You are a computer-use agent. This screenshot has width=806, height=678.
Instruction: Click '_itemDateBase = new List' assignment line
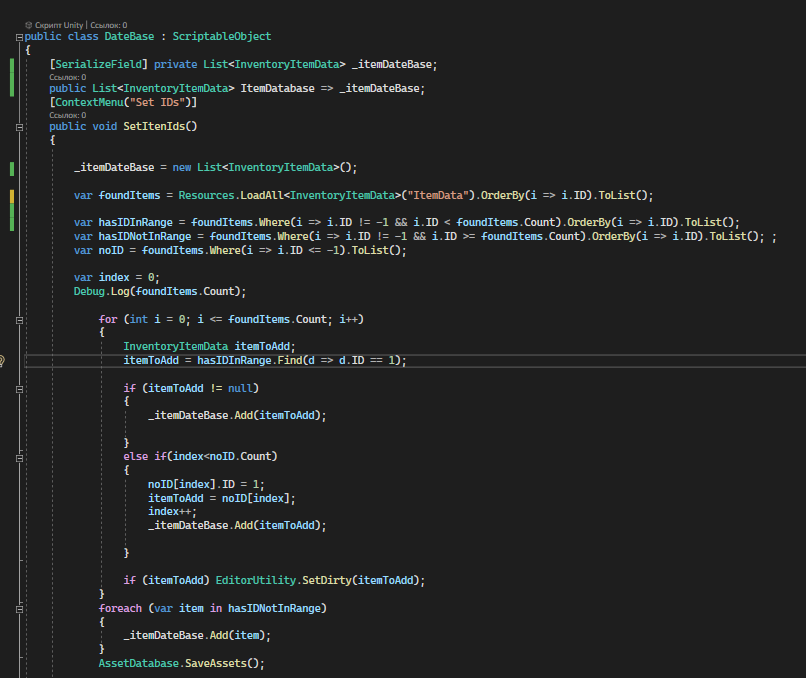(215, 168)
